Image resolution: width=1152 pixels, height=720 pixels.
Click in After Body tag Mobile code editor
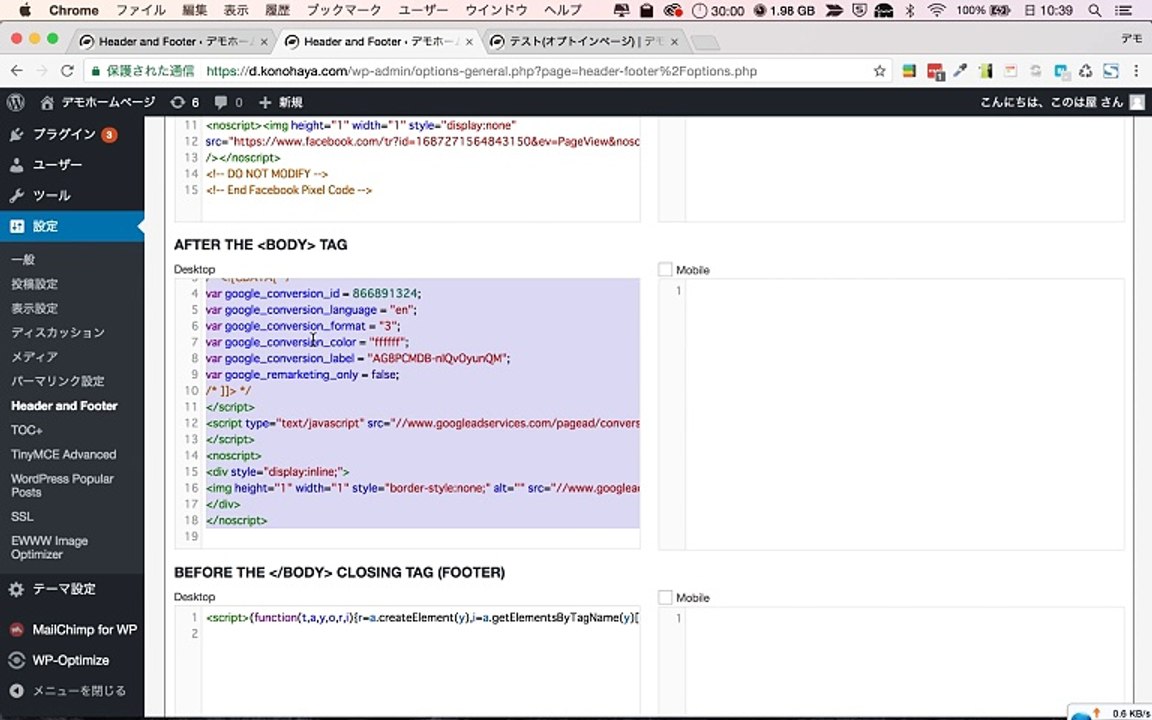click(x=891, y=414)
